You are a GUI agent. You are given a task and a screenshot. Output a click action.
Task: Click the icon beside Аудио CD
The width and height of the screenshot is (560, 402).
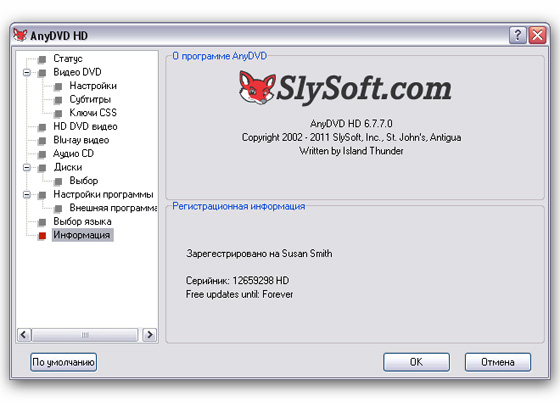point(42,154)
